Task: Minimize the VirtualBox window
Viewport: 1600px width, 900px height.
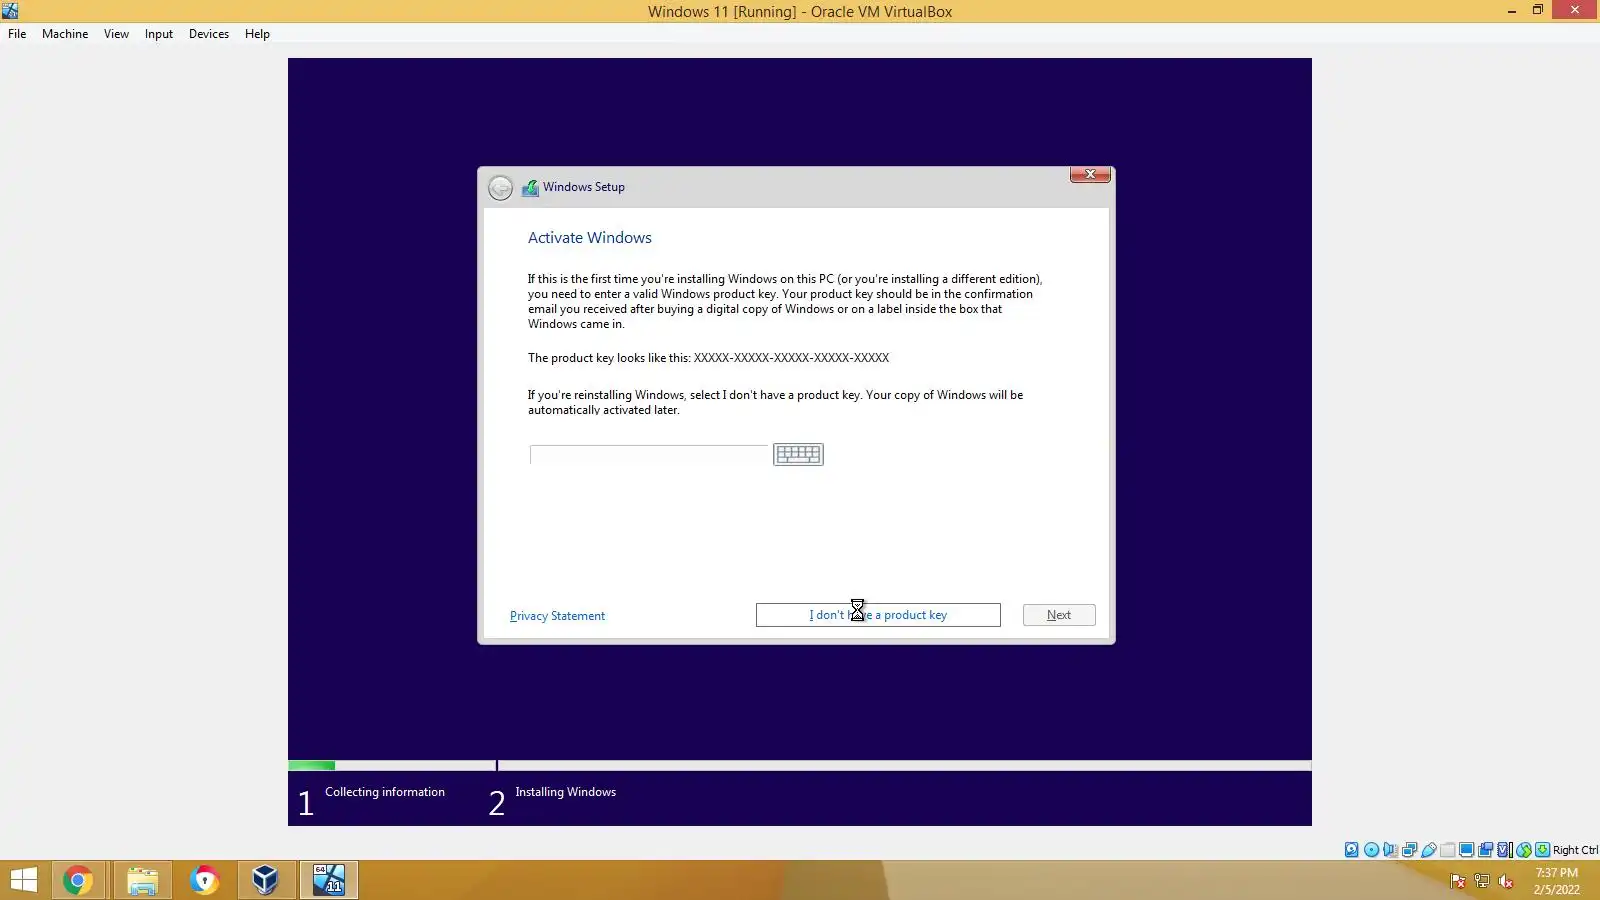Action: [1511, 10]
